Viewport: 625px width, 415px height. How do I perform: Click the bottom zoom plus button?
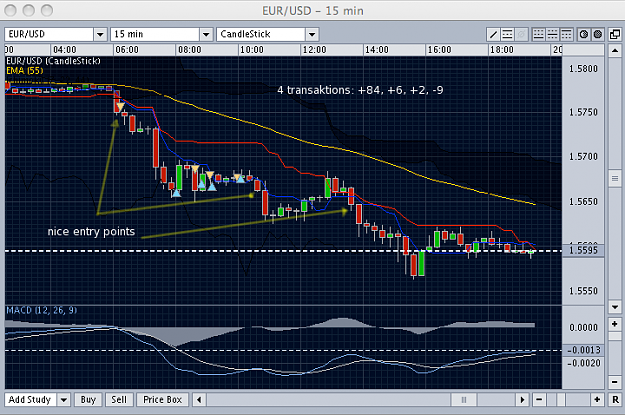(597, 399)
